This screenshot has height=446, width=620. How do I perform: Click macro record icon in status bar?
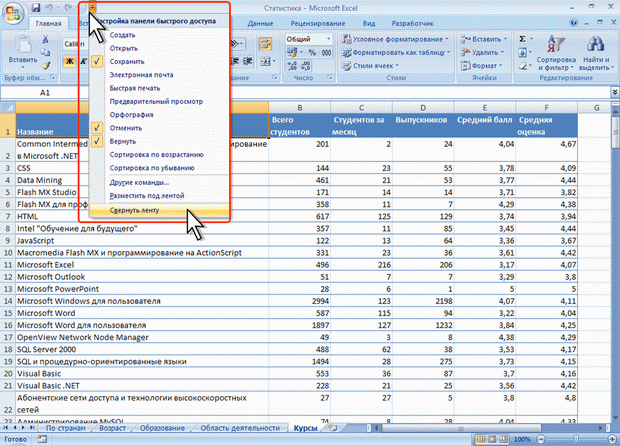42,438
